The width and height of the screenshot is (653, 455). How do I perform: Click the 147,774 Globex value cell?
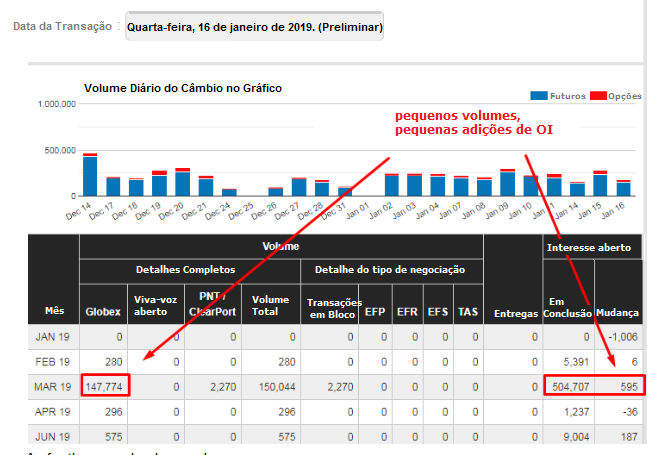[x=105, y=385]
